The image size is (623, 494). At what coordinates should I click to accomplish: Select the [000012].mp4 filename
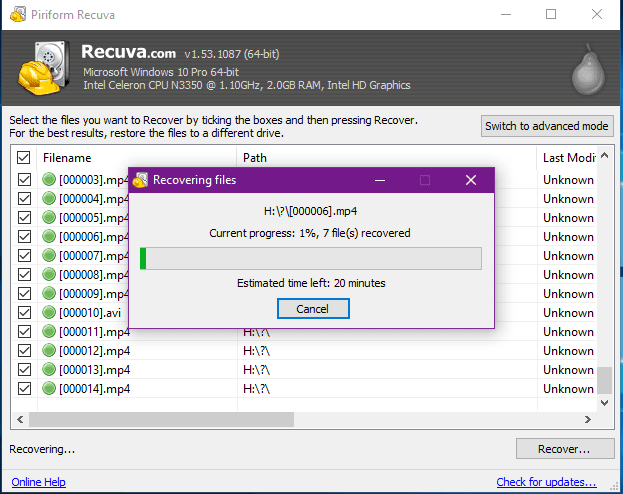[95, 351]
